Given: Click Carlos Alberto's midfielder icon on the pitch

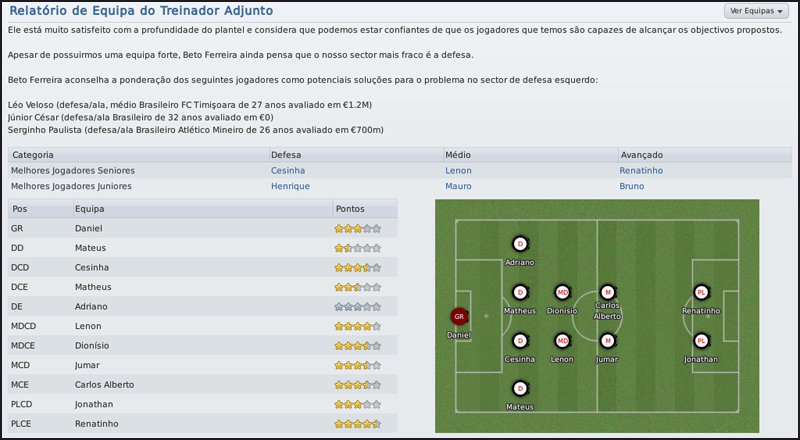Looking at the screenshot, I should coord(607,292).
